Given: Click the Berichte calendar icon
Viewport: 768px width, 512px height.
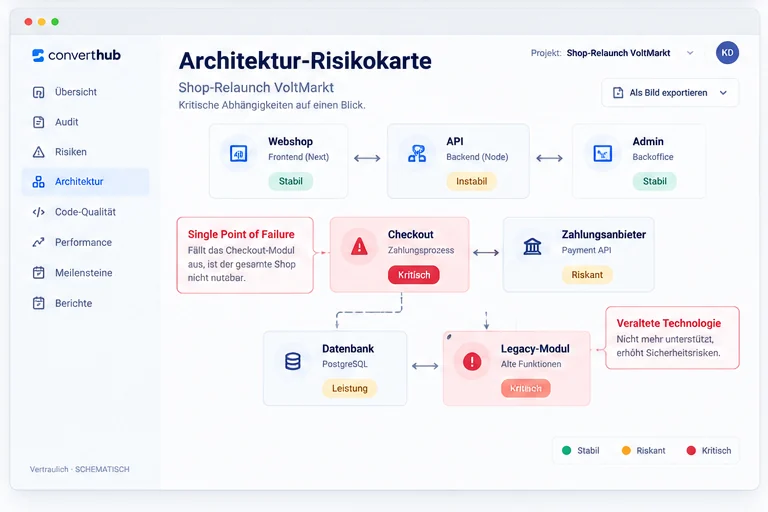Looking at the screenshot, I should 39,303.
